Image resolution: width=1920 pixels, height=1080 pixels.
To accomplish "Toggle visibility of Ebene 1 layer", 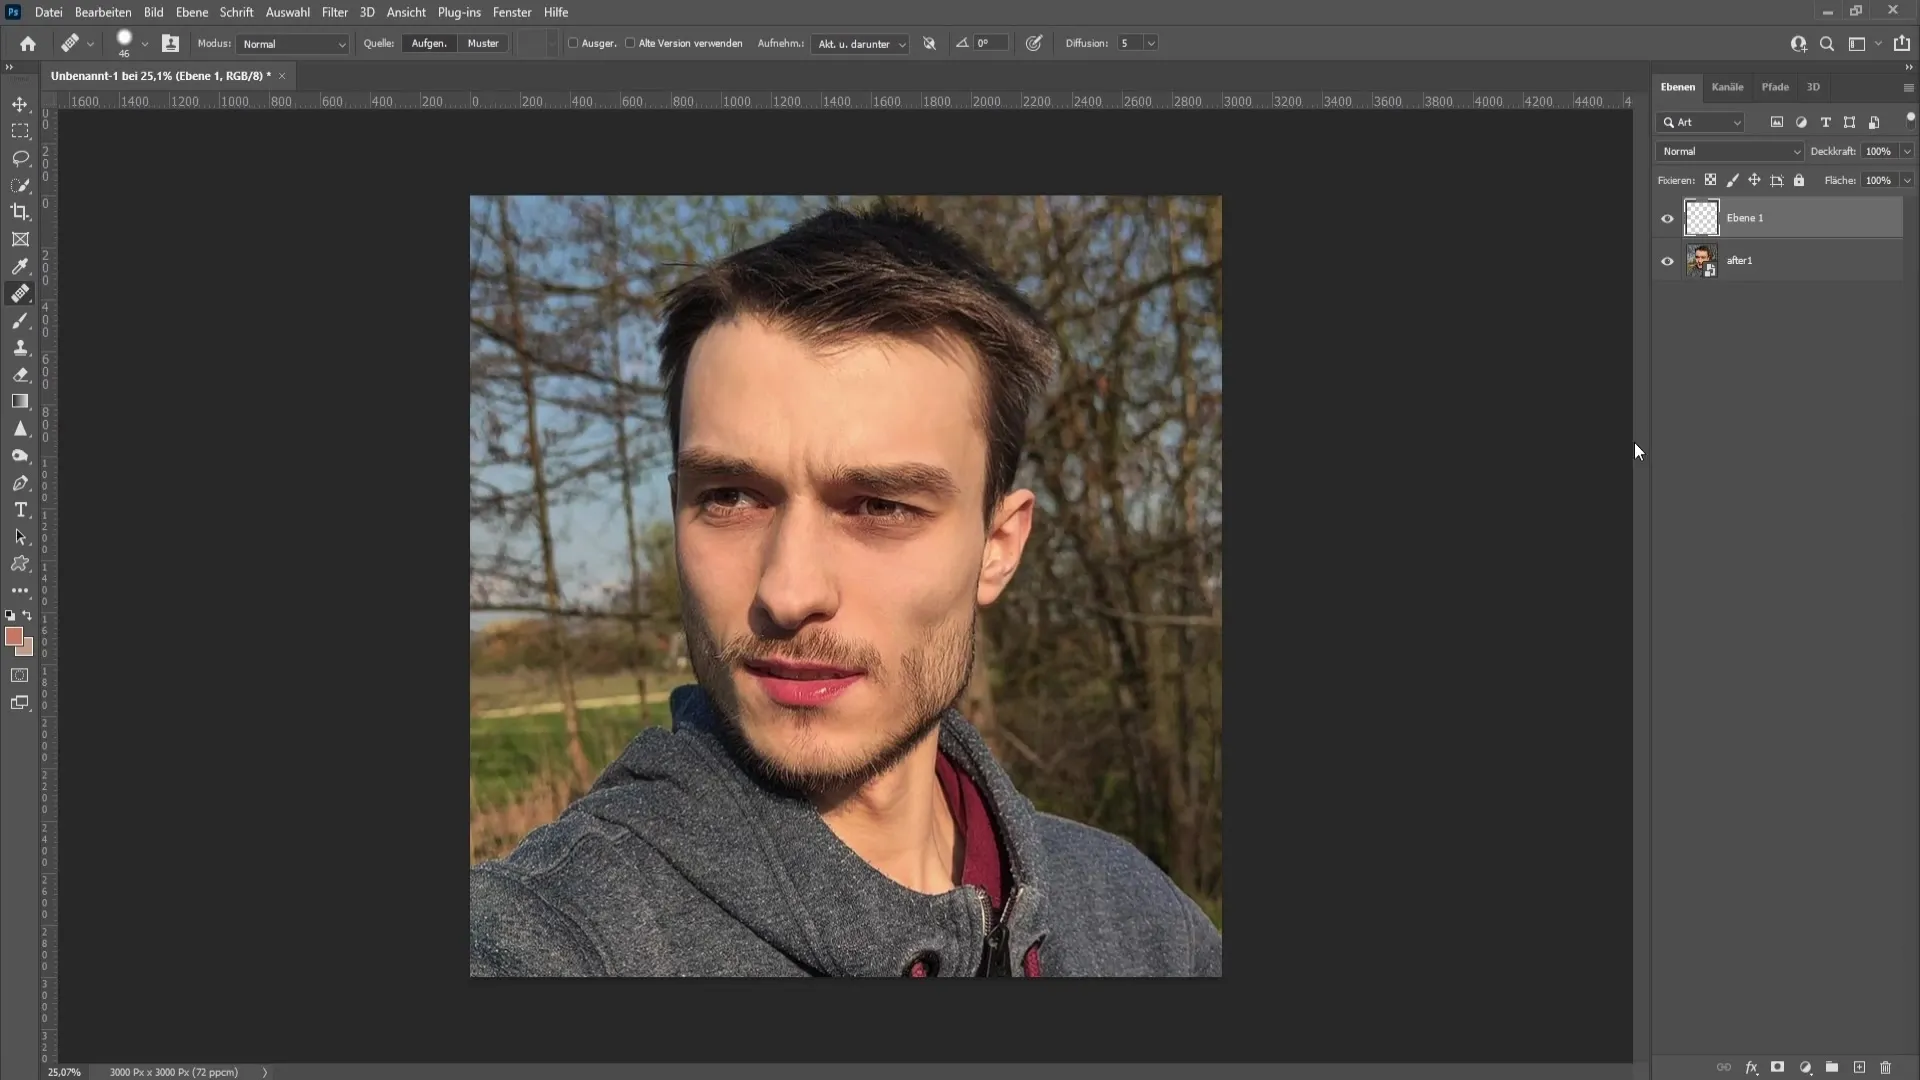I will click(1667, 218).
